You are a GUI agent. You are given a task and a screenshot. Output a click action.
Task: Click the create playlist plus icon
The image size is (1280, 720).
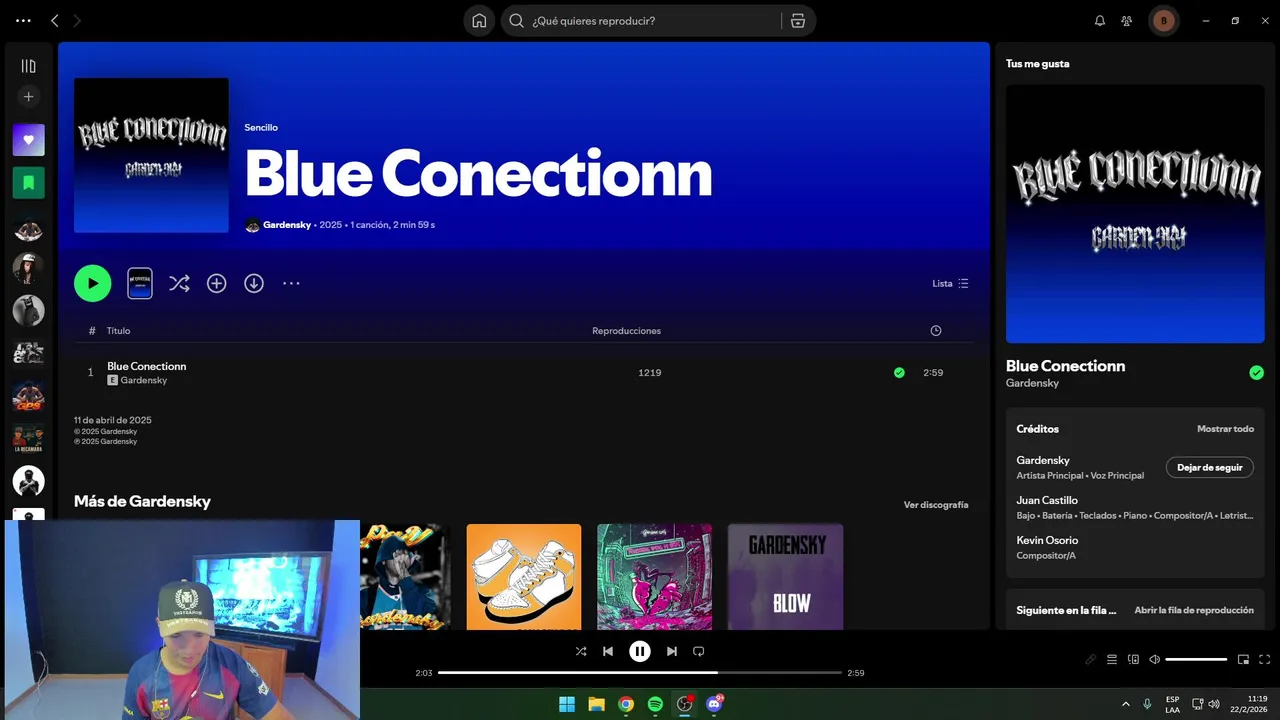28,97
